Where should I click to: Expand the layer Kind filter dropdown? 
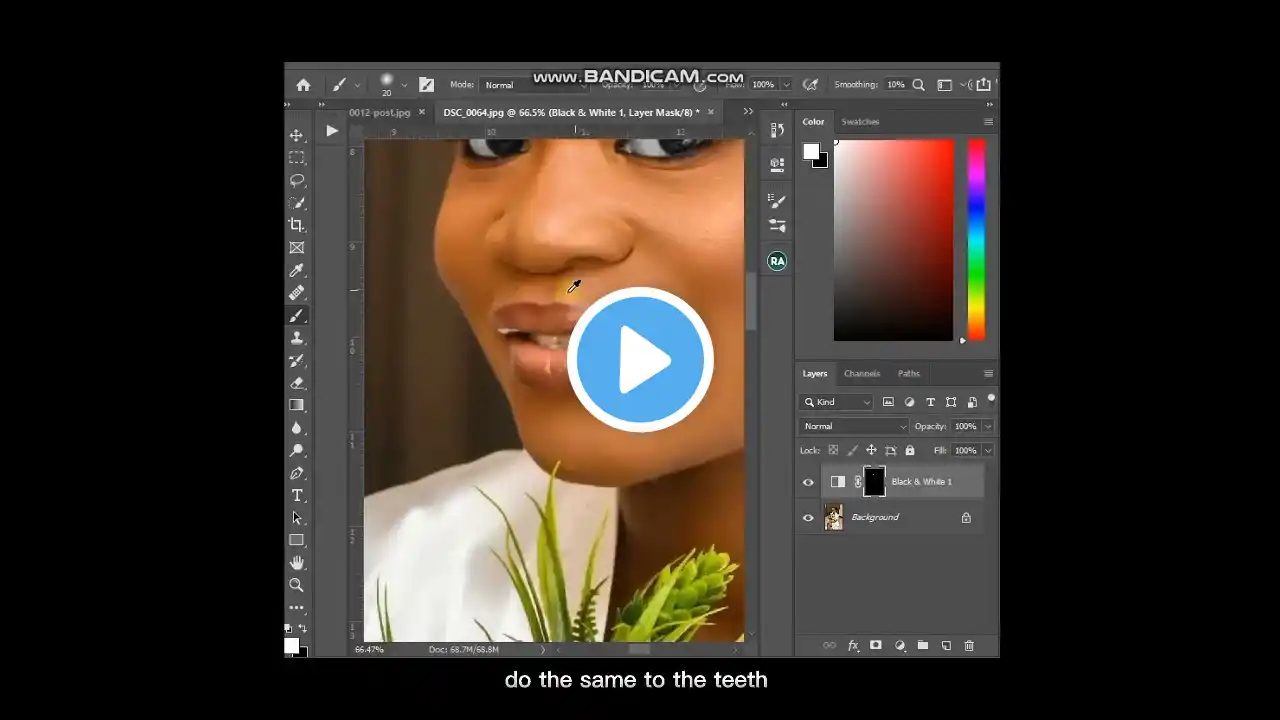tap(837, 402)
